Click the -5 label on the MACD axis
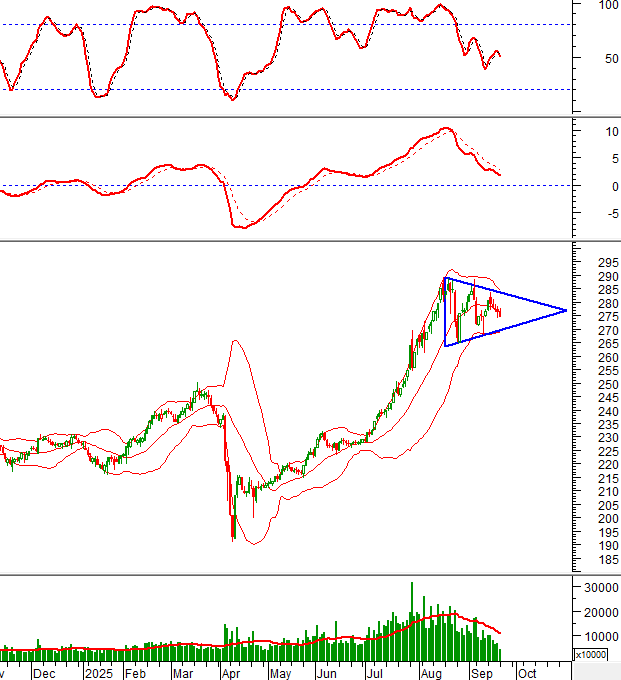The height and width of the screenshot is (680, 621). coord(603,212)
